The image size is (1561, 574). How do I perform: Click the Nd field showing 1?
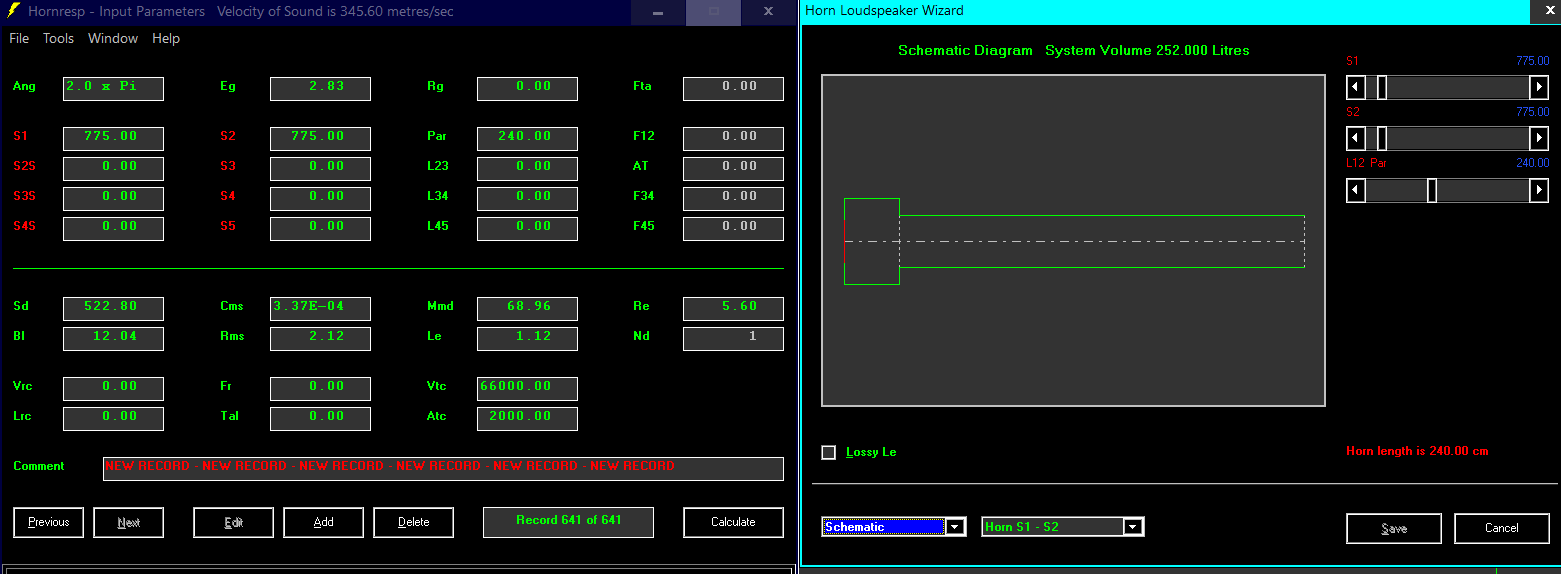tap(733, 338)
